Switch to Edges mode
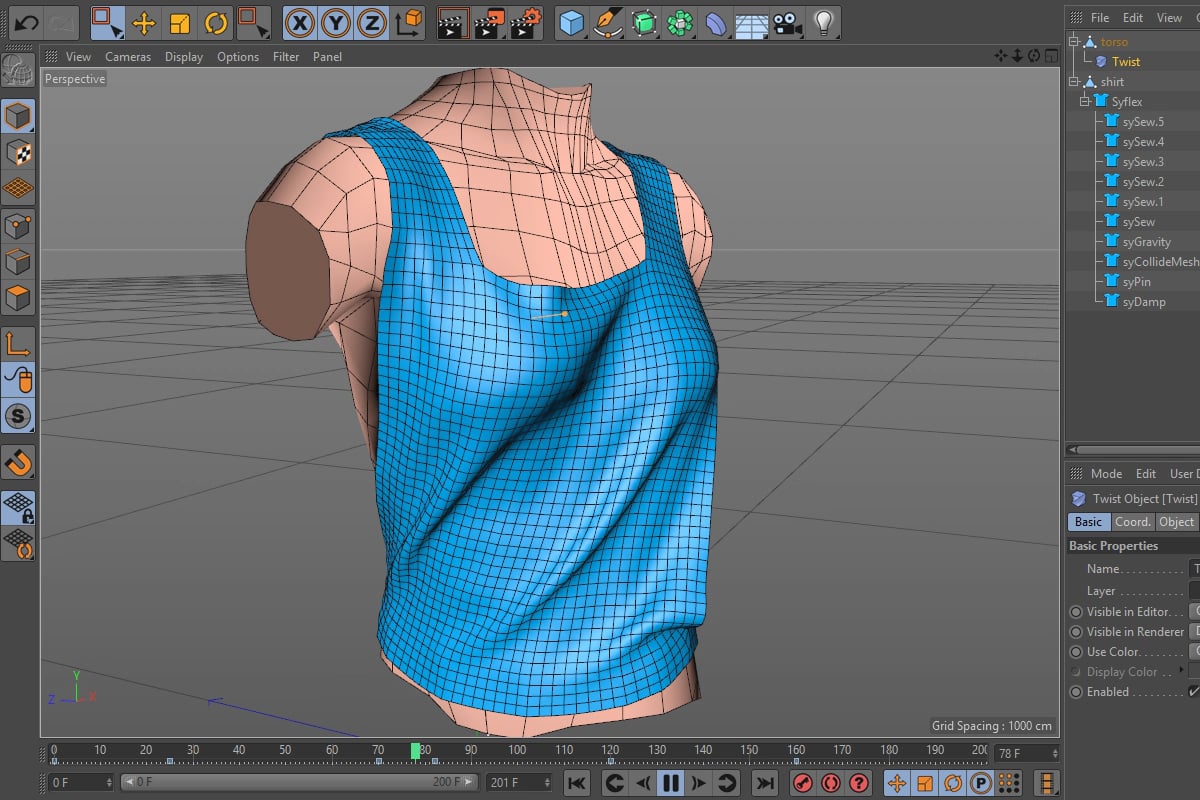This screenshot has height=800, width=1200. (18, 261)
